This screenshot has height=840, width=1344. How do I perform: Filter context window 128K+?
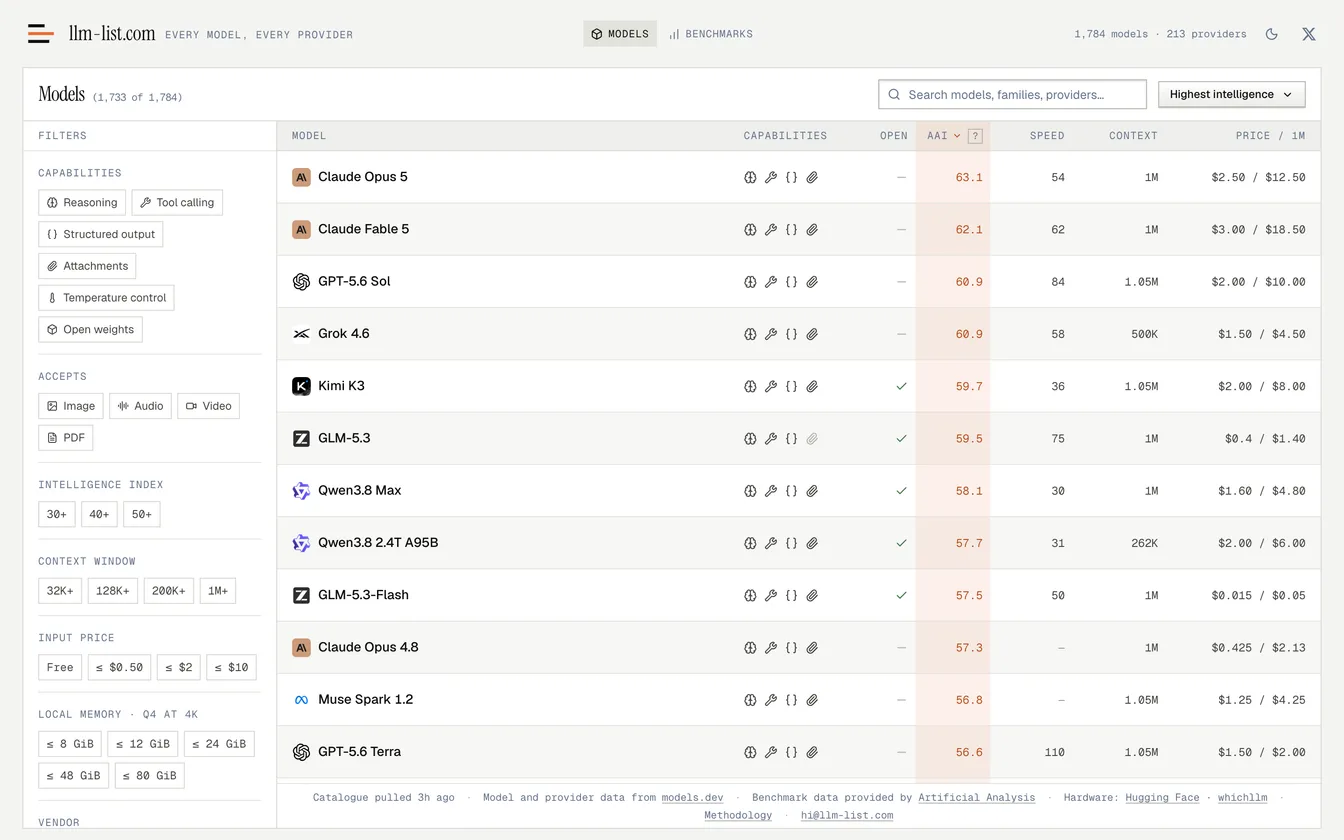point(113,591)
